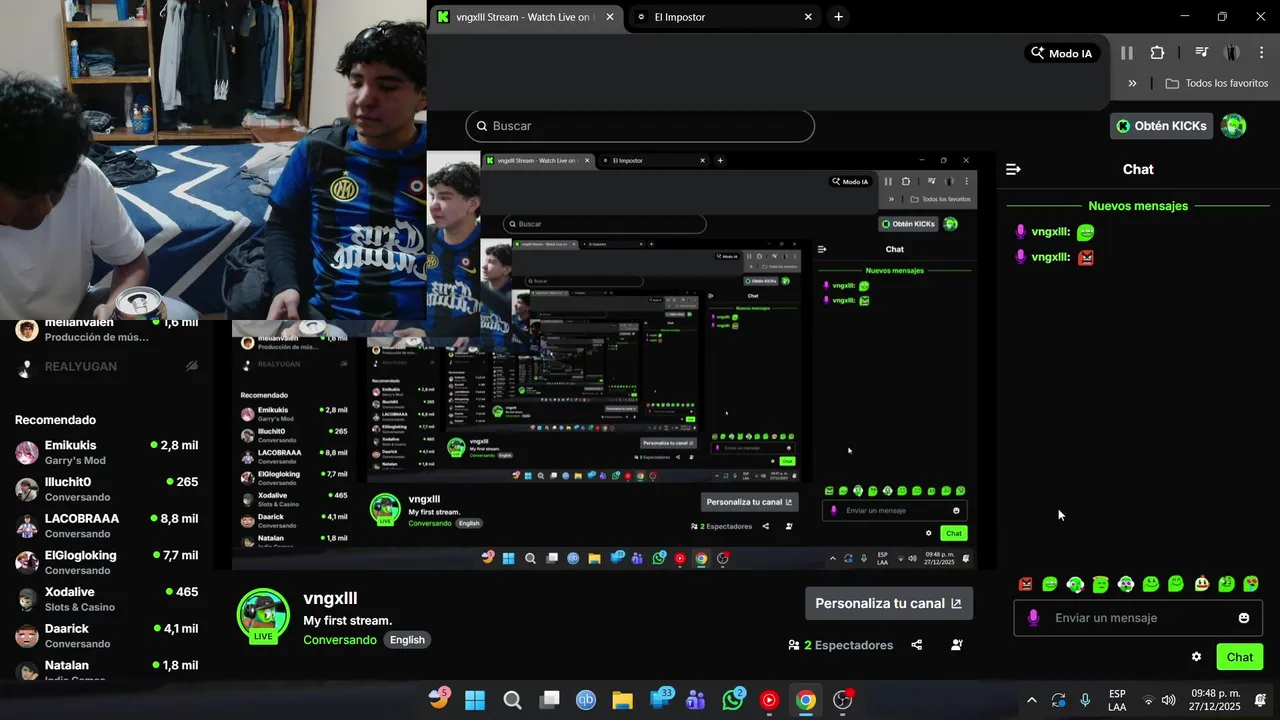Click the English language tag
Image resolution: width=1280 pixels, height=720 pixels.
tap(407, 640)
